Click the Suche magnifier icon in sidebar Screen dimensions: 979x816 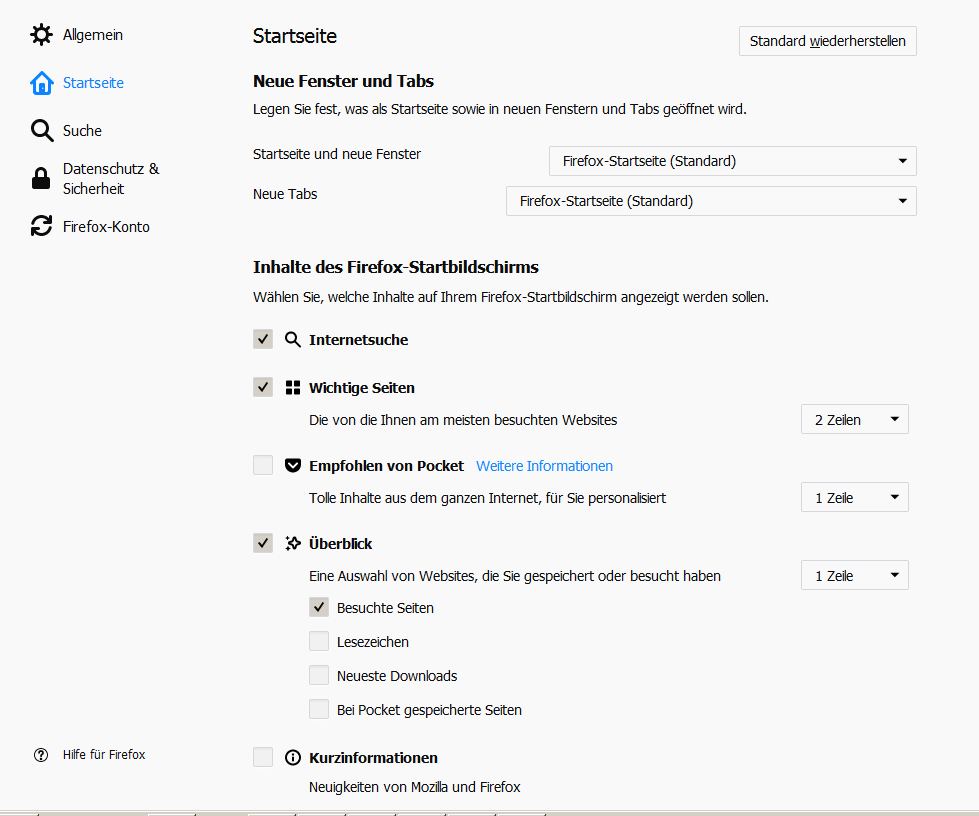(41, 131)
